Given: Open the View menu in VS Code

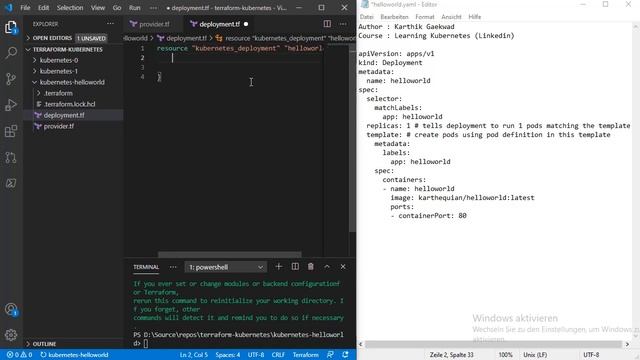Looking at the screenshot, I should pyautogui.click(x=98, y=8).
